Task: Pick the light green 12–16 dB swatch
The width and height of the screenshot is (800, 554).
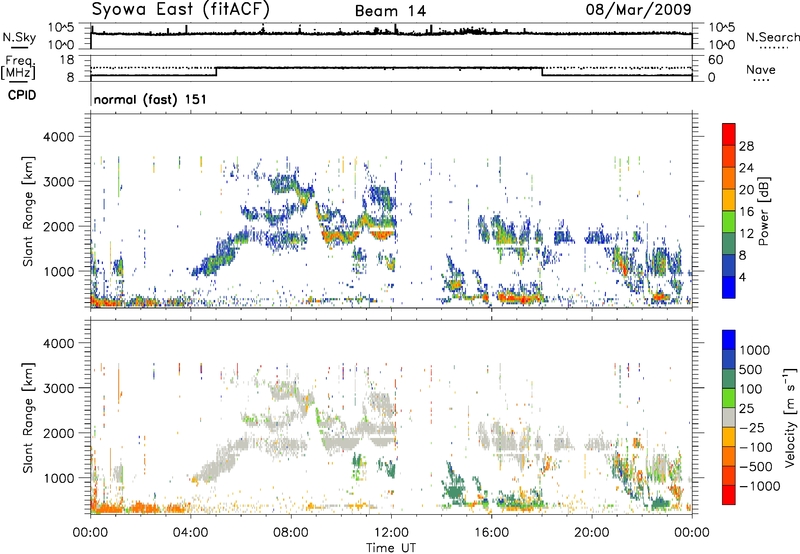Action: click(729, 221)
